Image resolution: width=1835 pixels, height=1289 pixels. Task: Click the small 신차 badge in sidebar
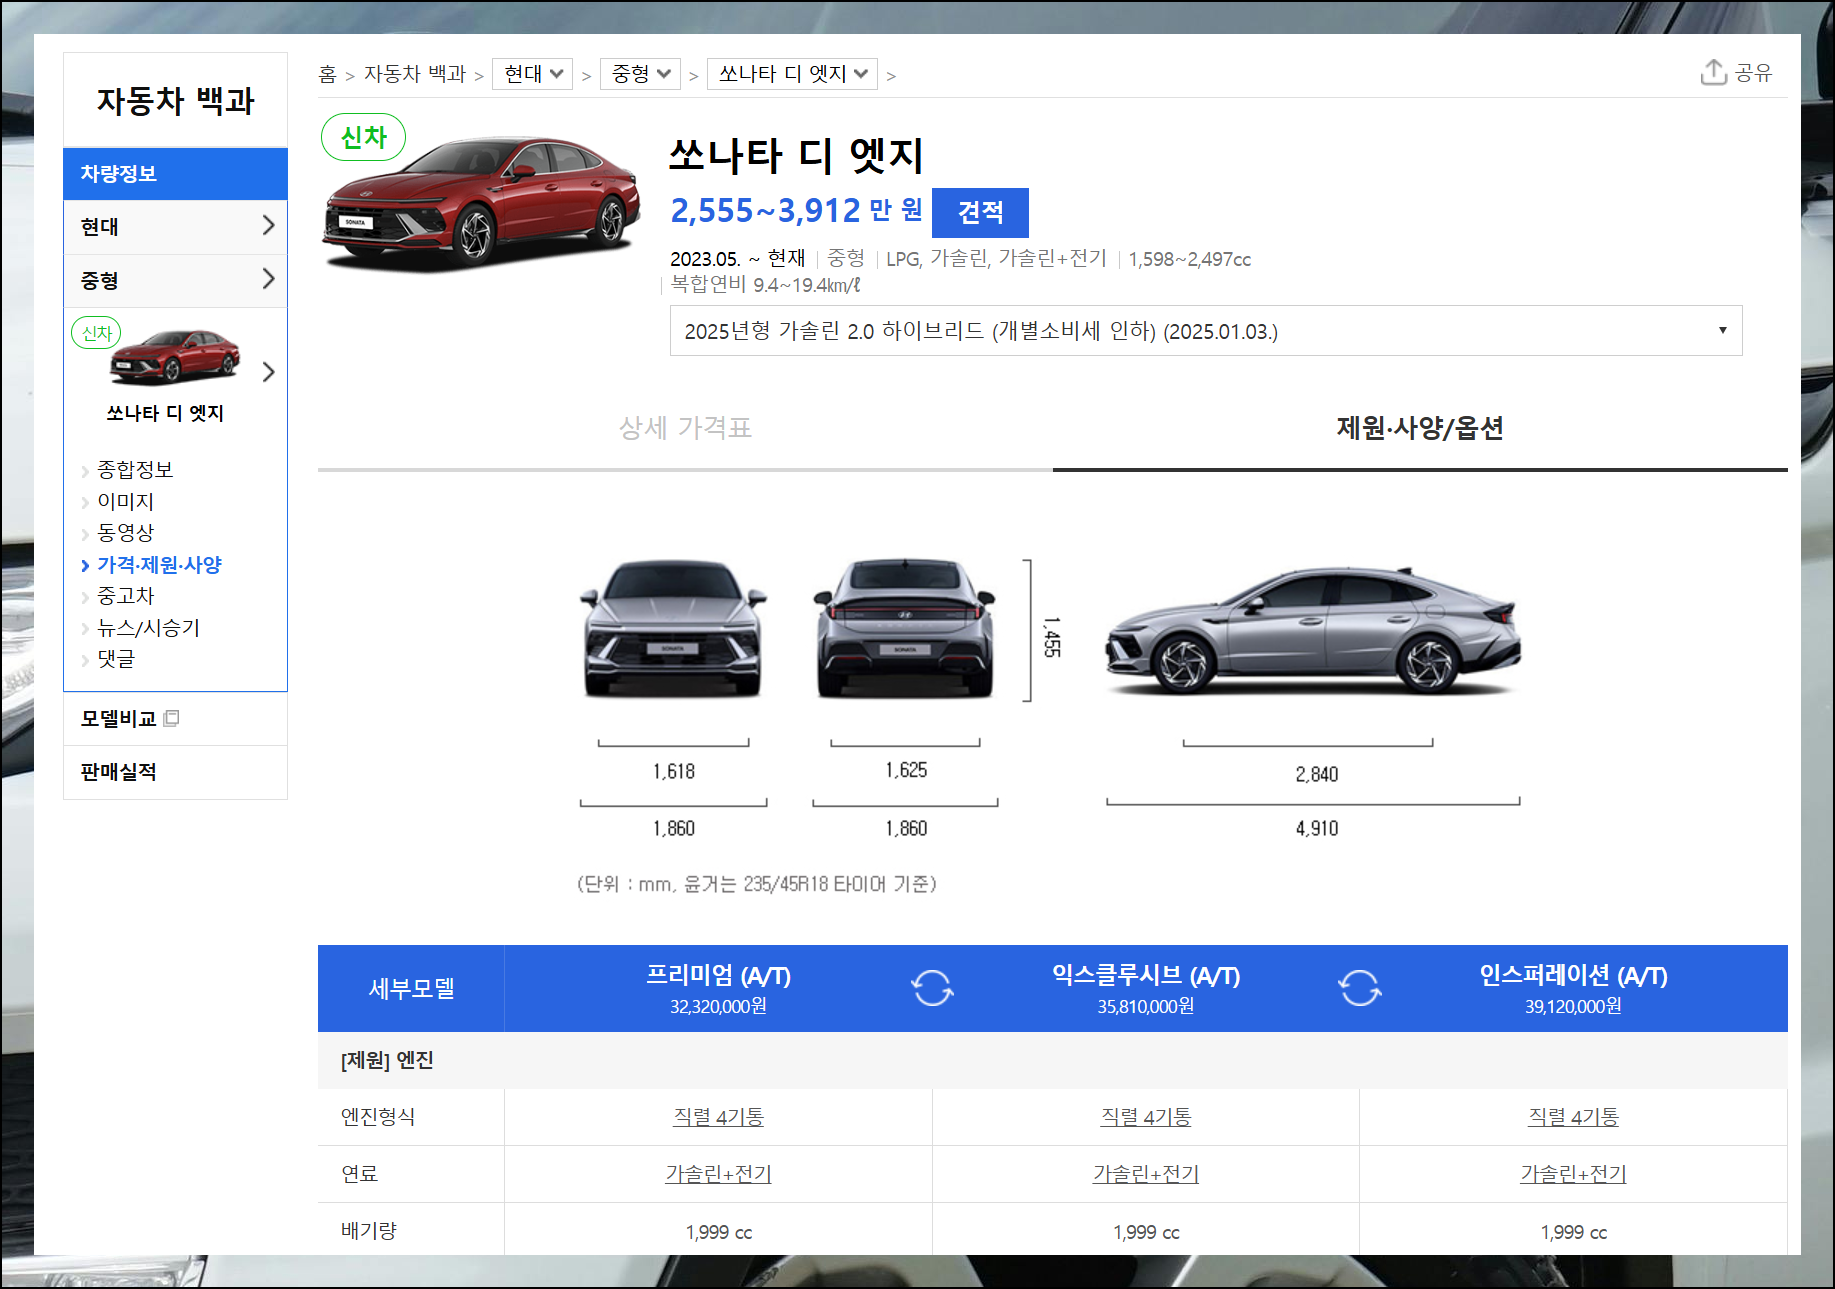(96, 333)
